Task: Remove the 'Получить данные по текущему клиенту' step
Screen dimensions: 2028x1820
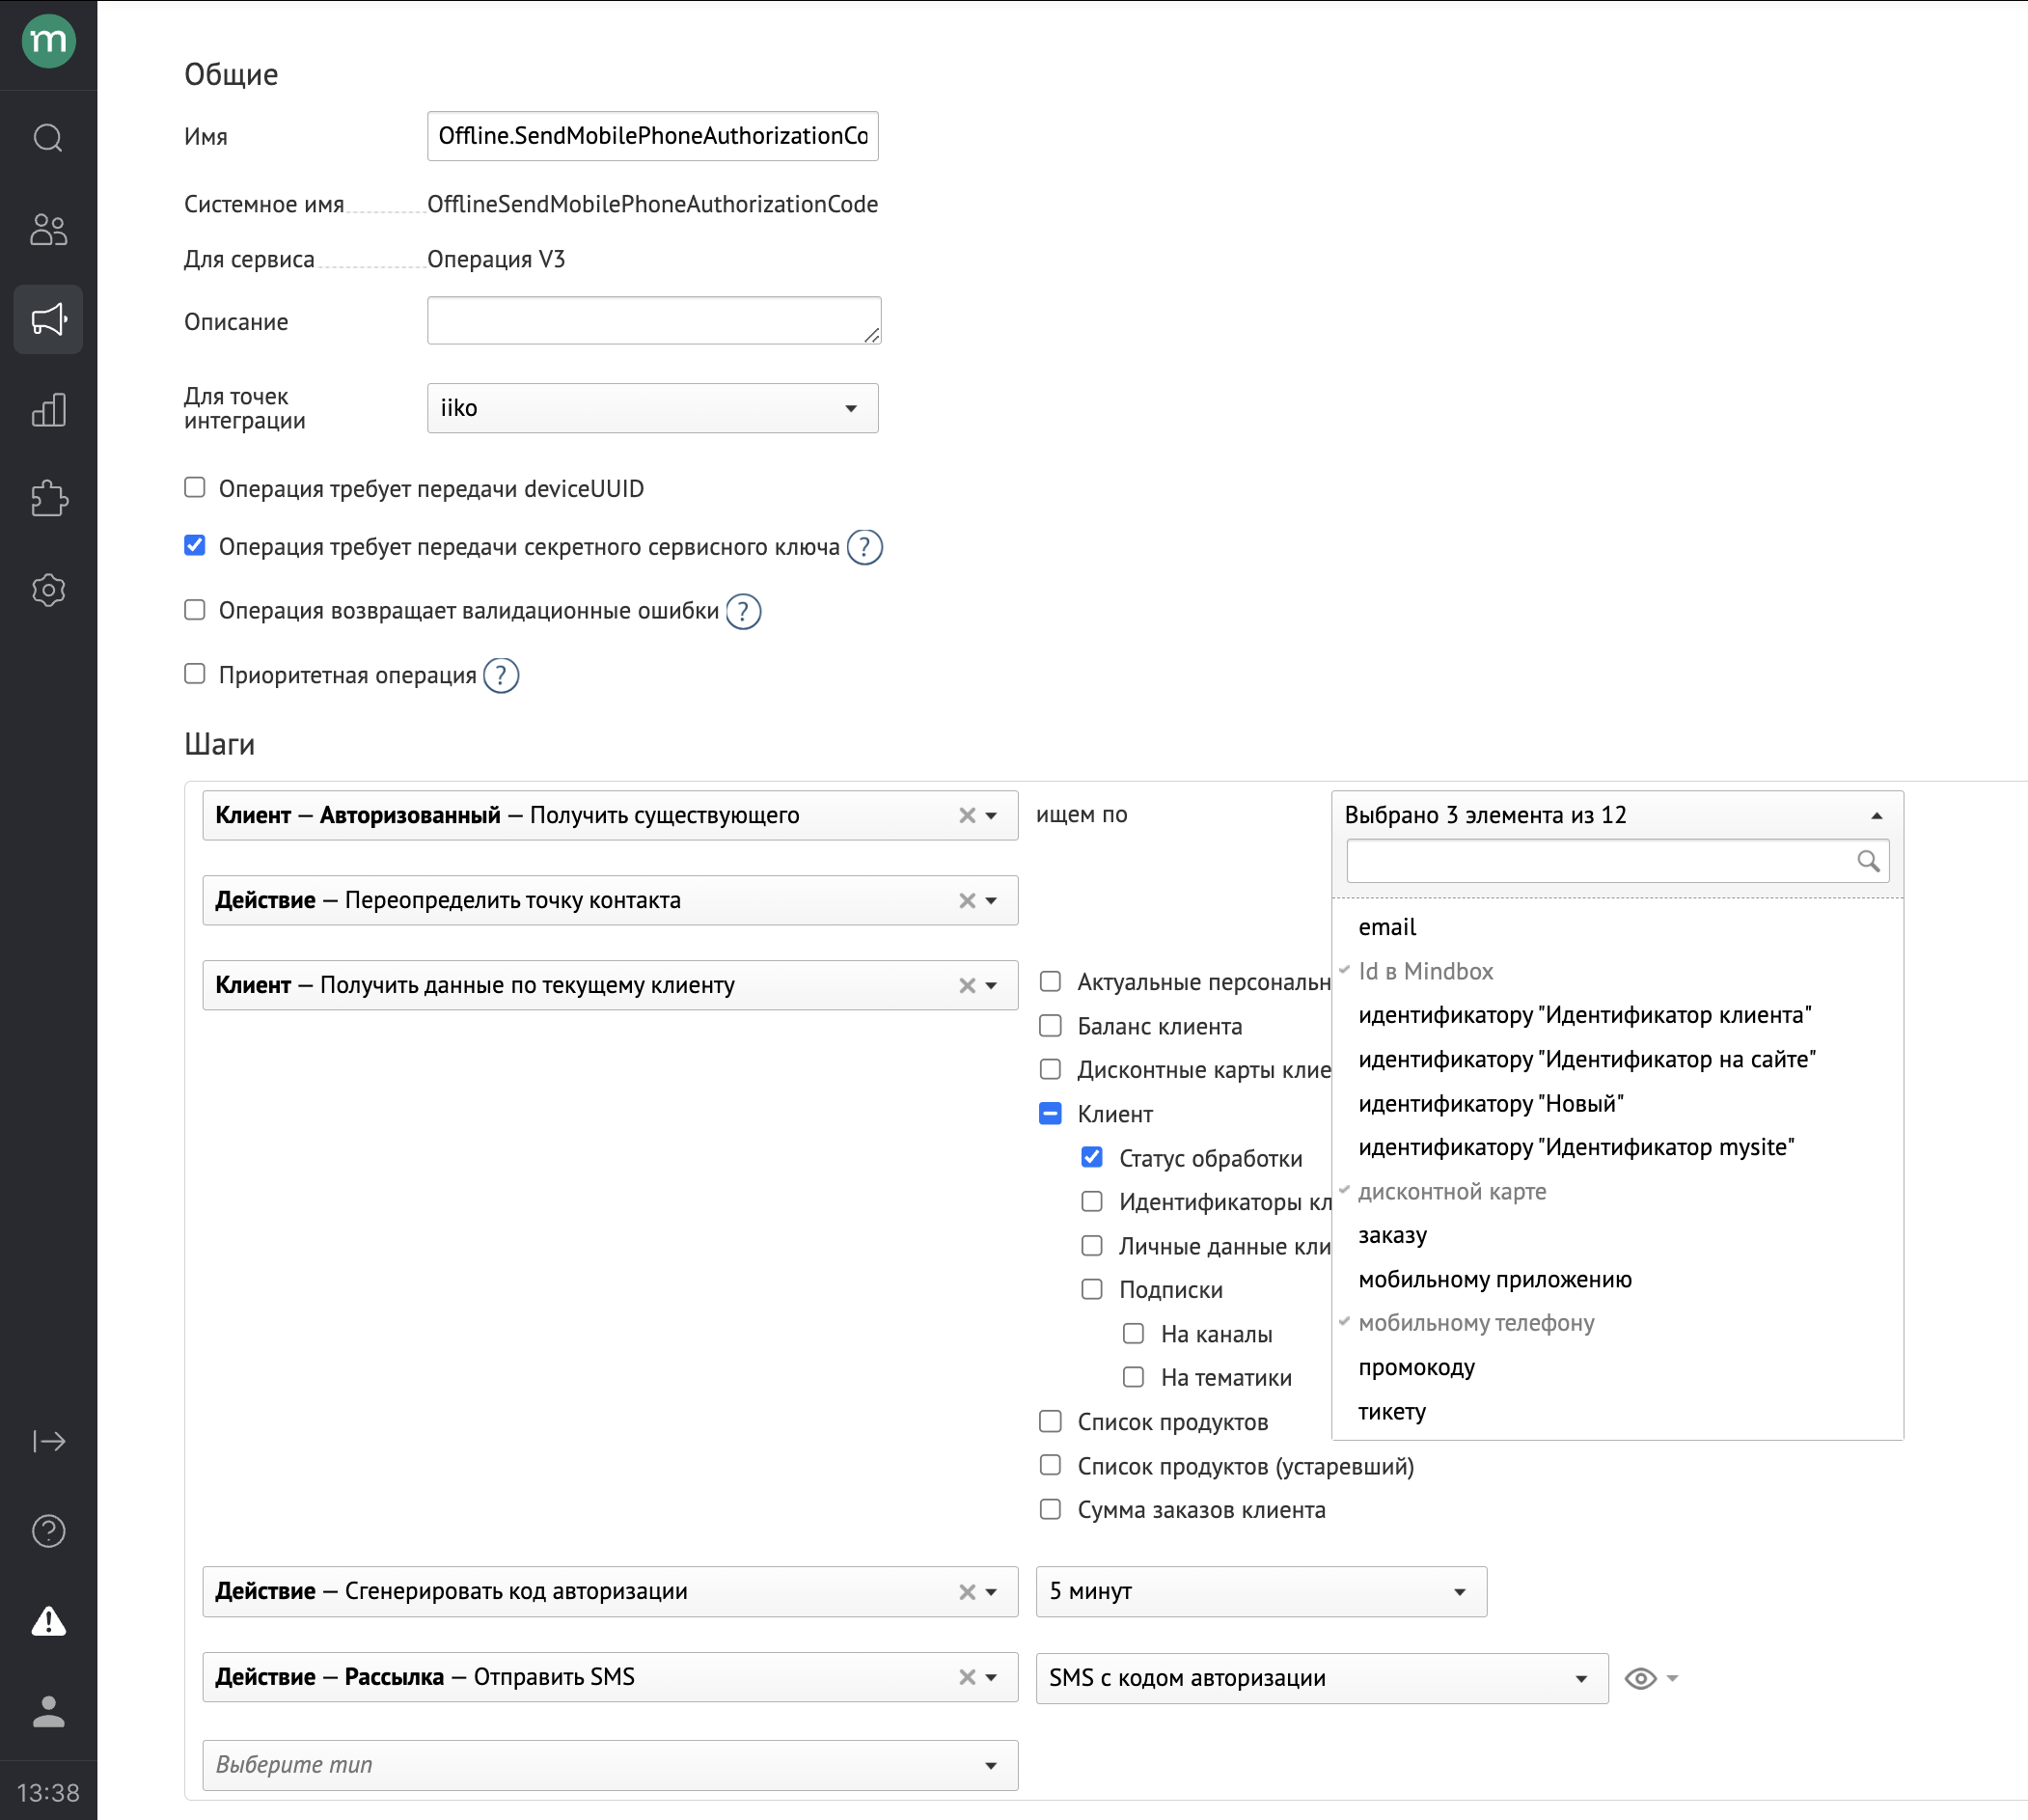Action: point(967,985)
